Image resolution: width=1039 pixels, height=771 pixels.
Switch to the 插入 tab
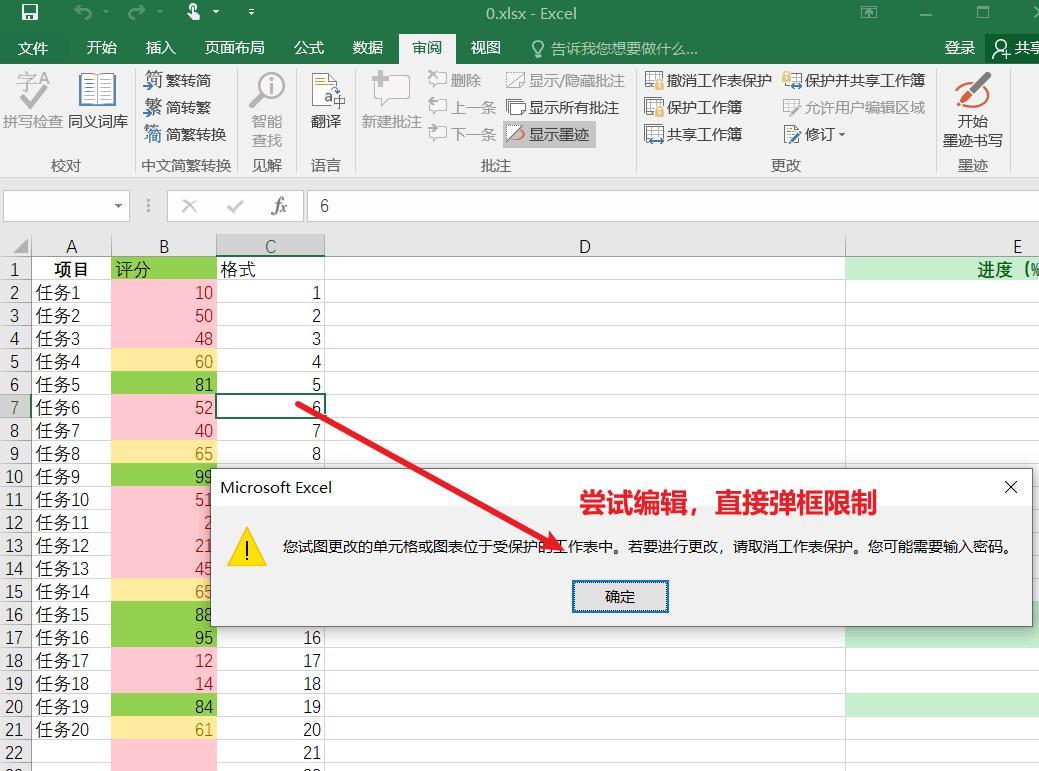pyautogui.click(x=160, y=48)
